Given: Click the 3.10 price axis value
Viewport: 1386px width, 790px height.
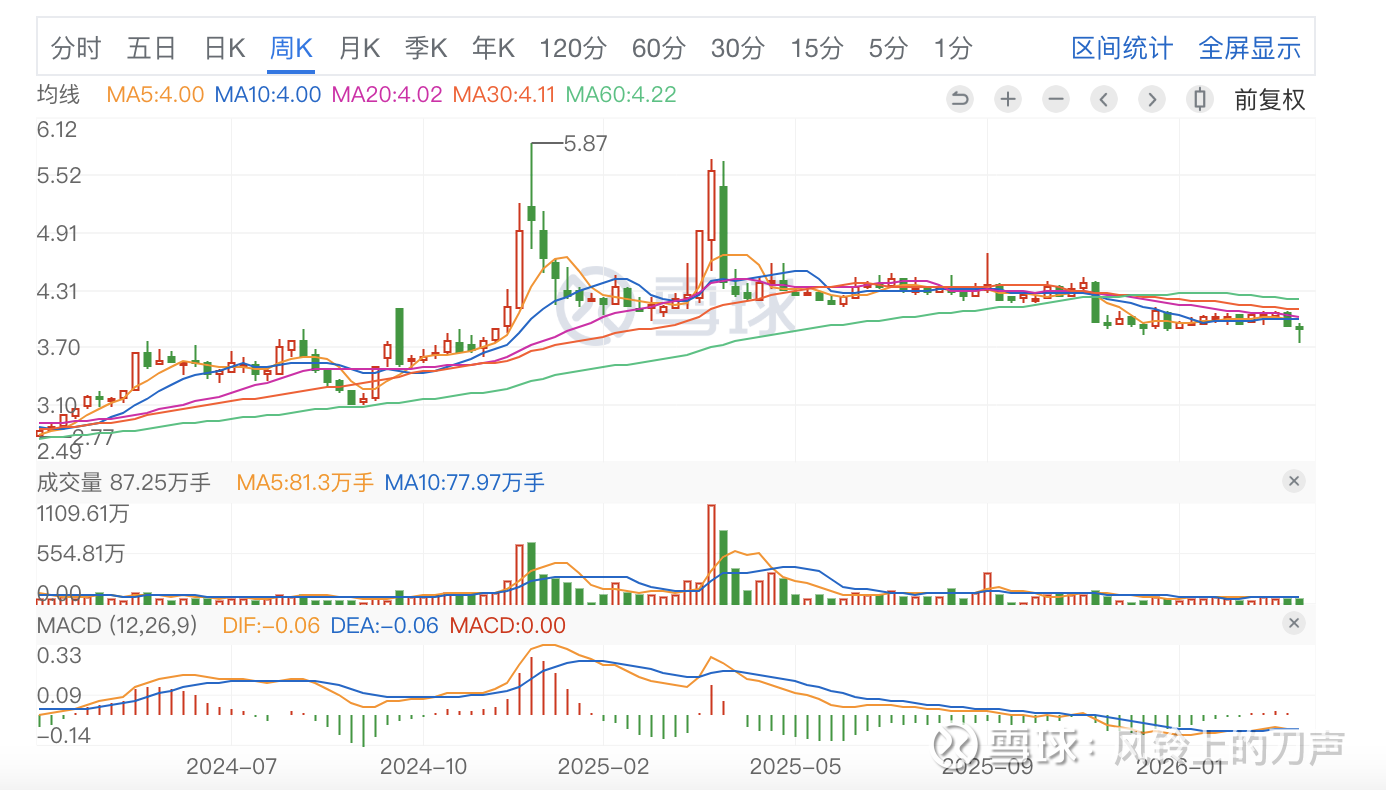Looking at the screenshot, I should [57, 406].
